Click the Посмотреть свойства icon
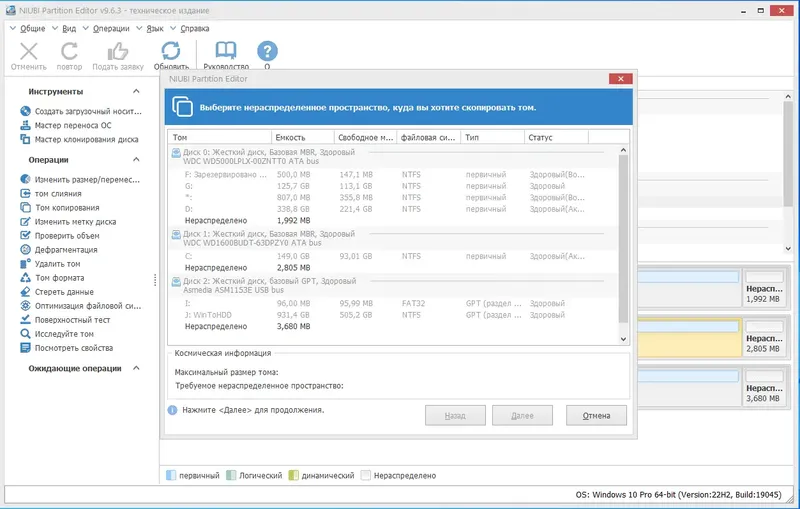The width and height of the screenshot is (800, 509). (x=26, y=347)
